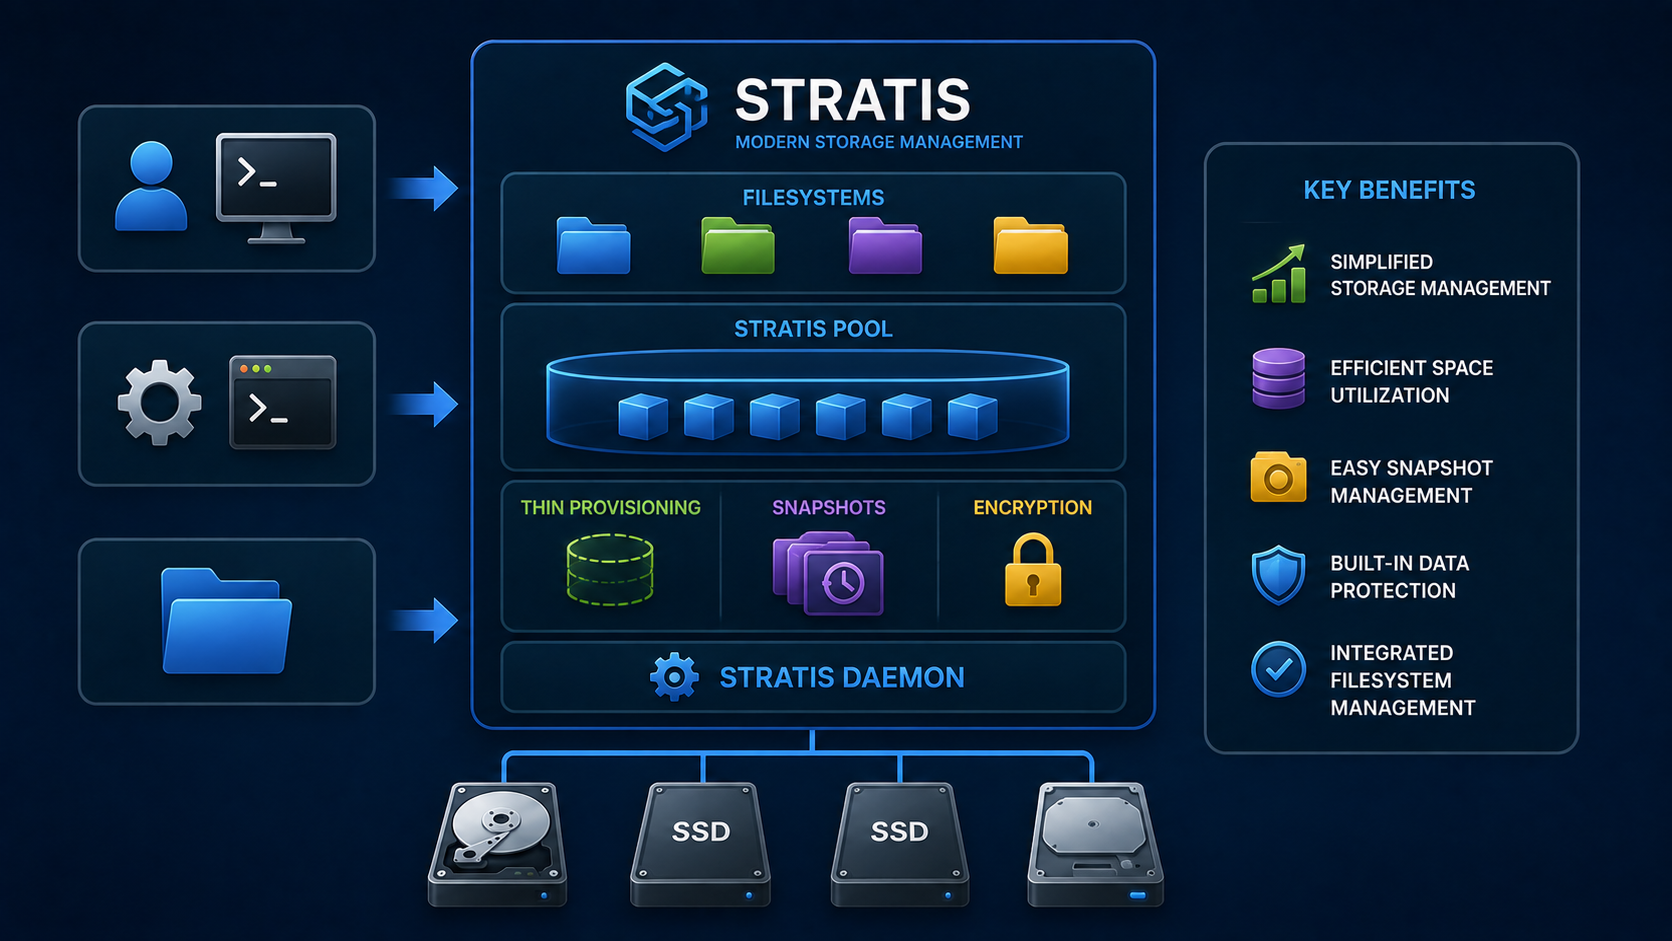Click the 'KEY BENEFITS' heading
1672x941 pixels.
pos(1389,190)
